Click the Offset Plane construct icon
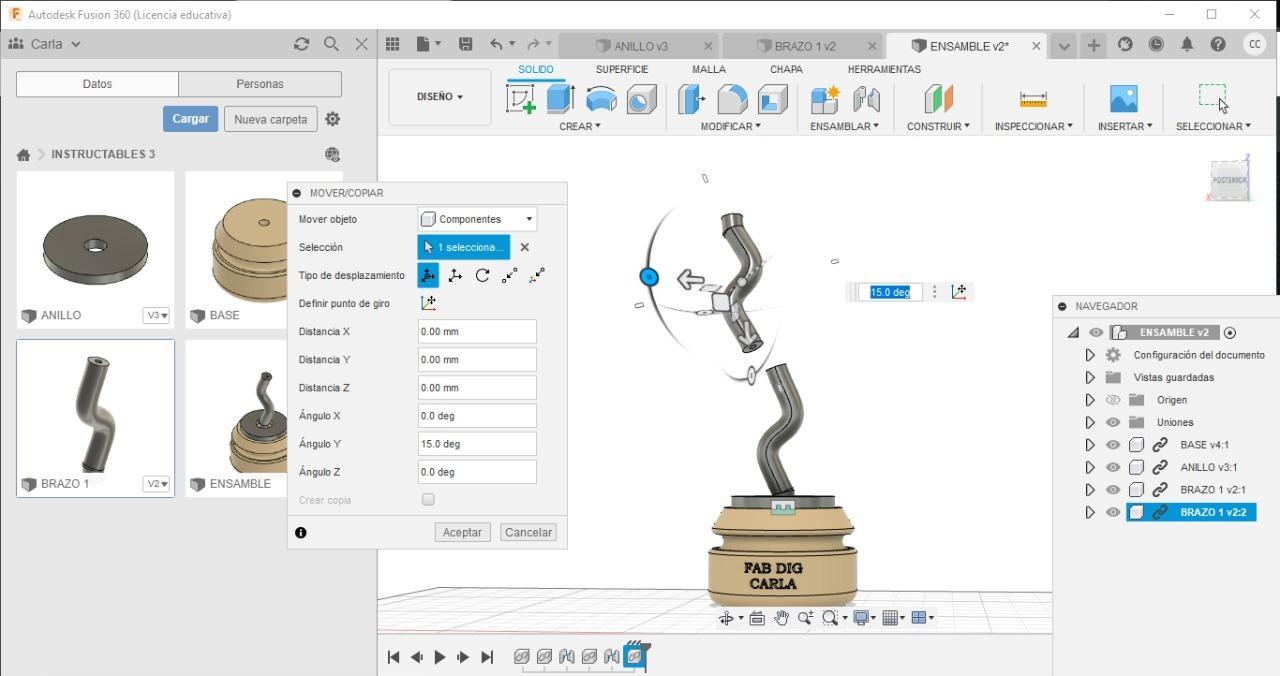Image resolution: width=1280 pixels, height=676 pixels. click(x=938, y=99)
